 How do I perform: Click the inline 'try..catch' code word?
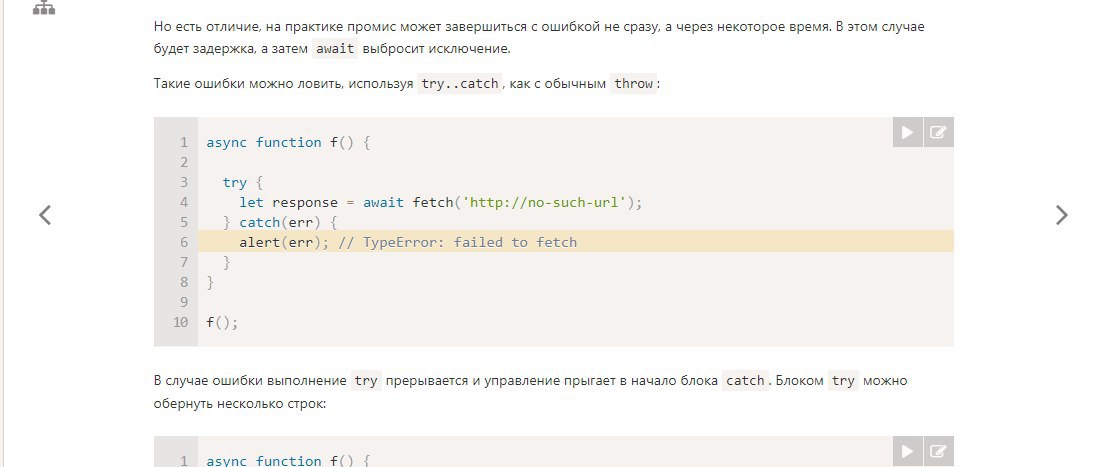click(x=459, y=84)
